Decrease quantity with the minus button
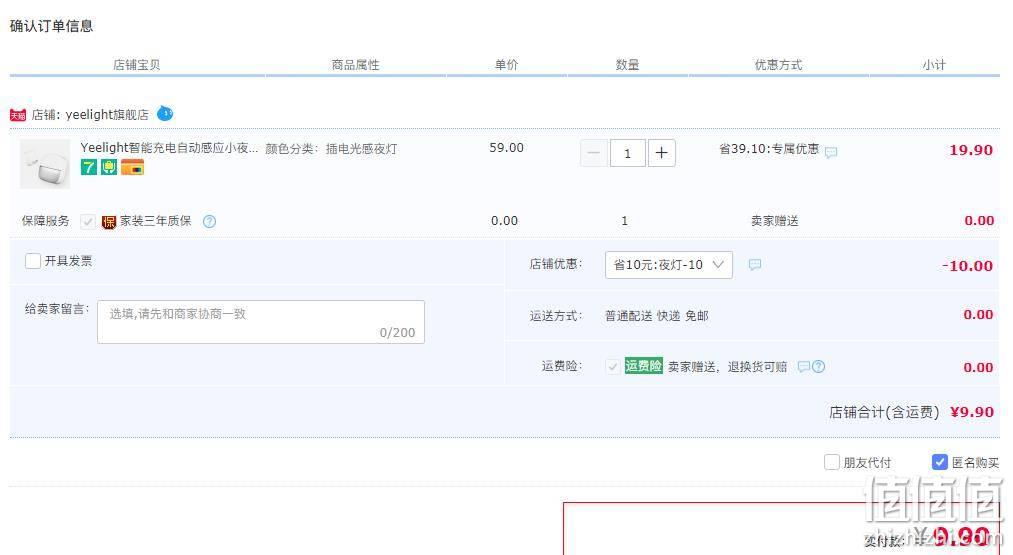Image resolution: width=1013 pixels, height=555 pixels. (594, 153)
